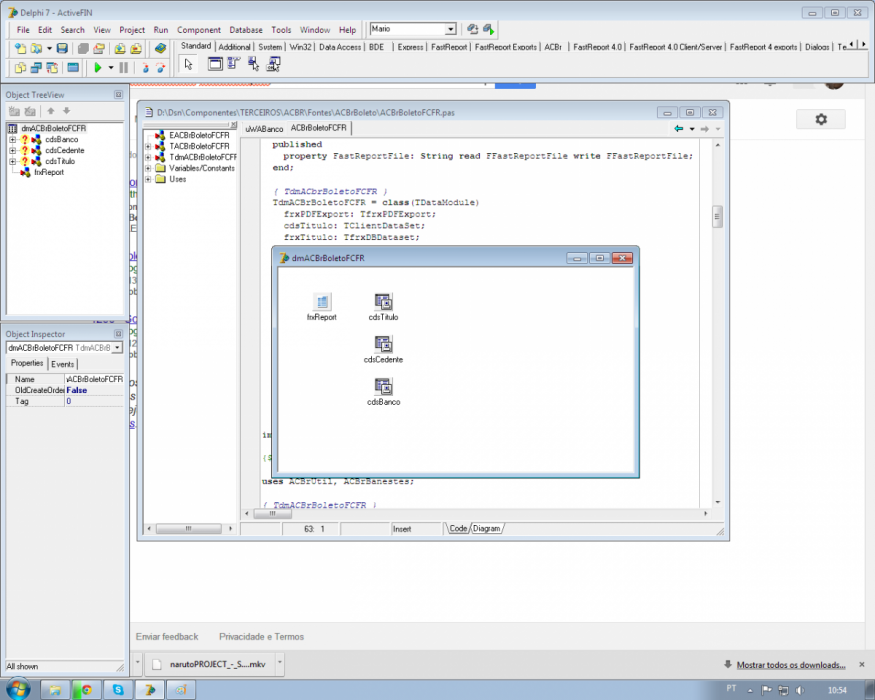
Task: Click the Privacidade e Termos link
Action: tap(261, 637)
